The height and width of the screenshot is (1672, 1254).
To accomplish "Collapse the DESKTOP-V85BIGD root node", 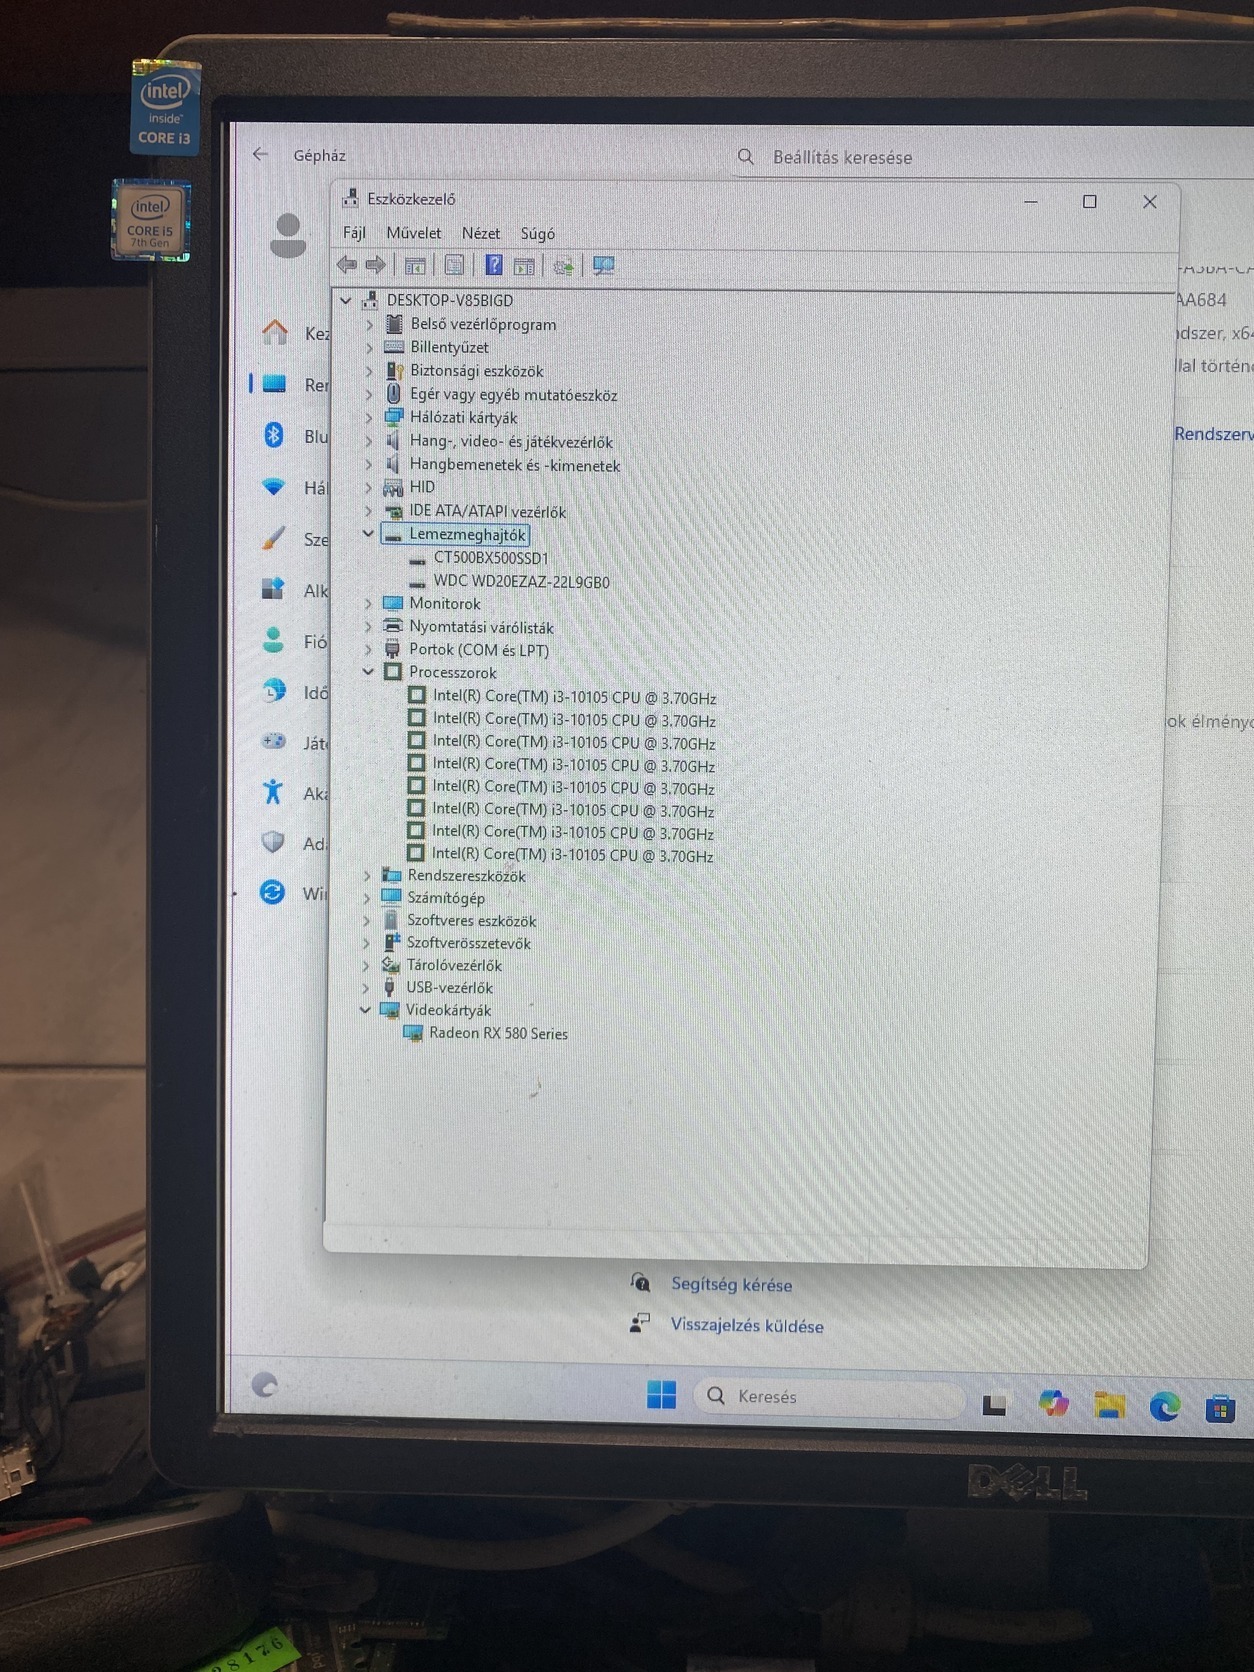I will pyautogui.click(x=346, y=300).
